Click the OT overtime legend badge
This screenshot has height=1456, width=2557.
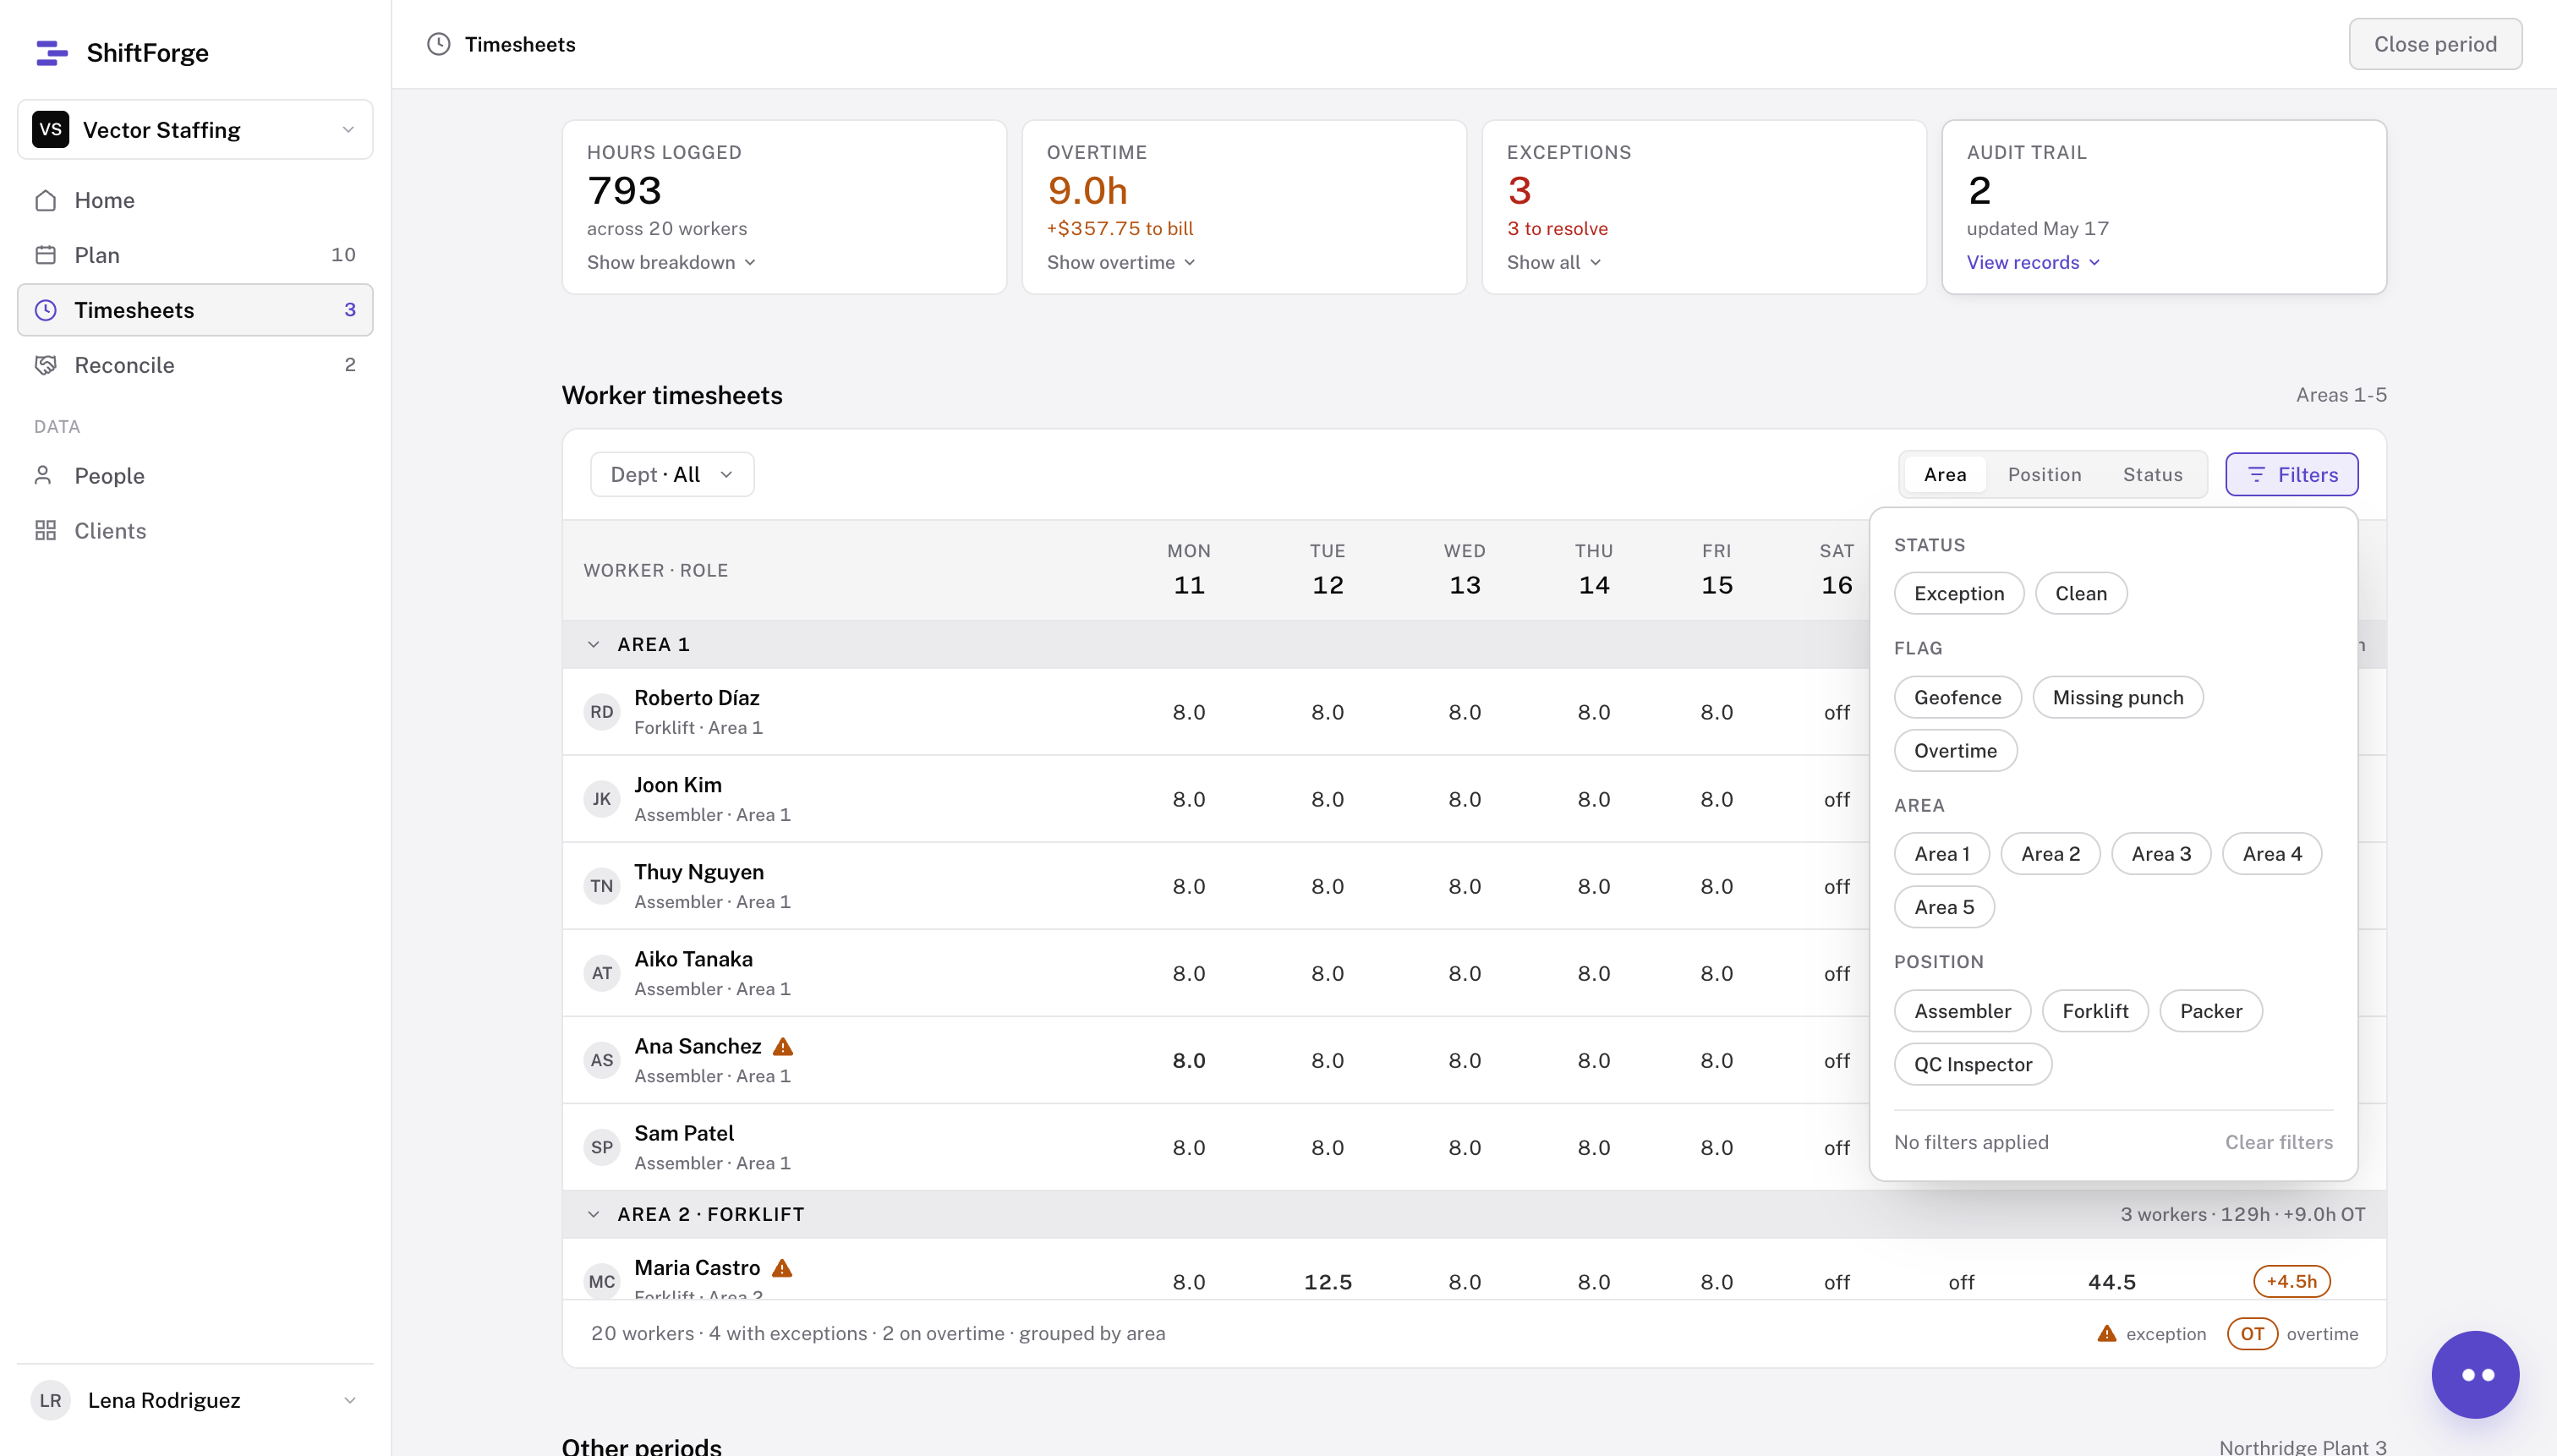[x=2252, y=1333]
